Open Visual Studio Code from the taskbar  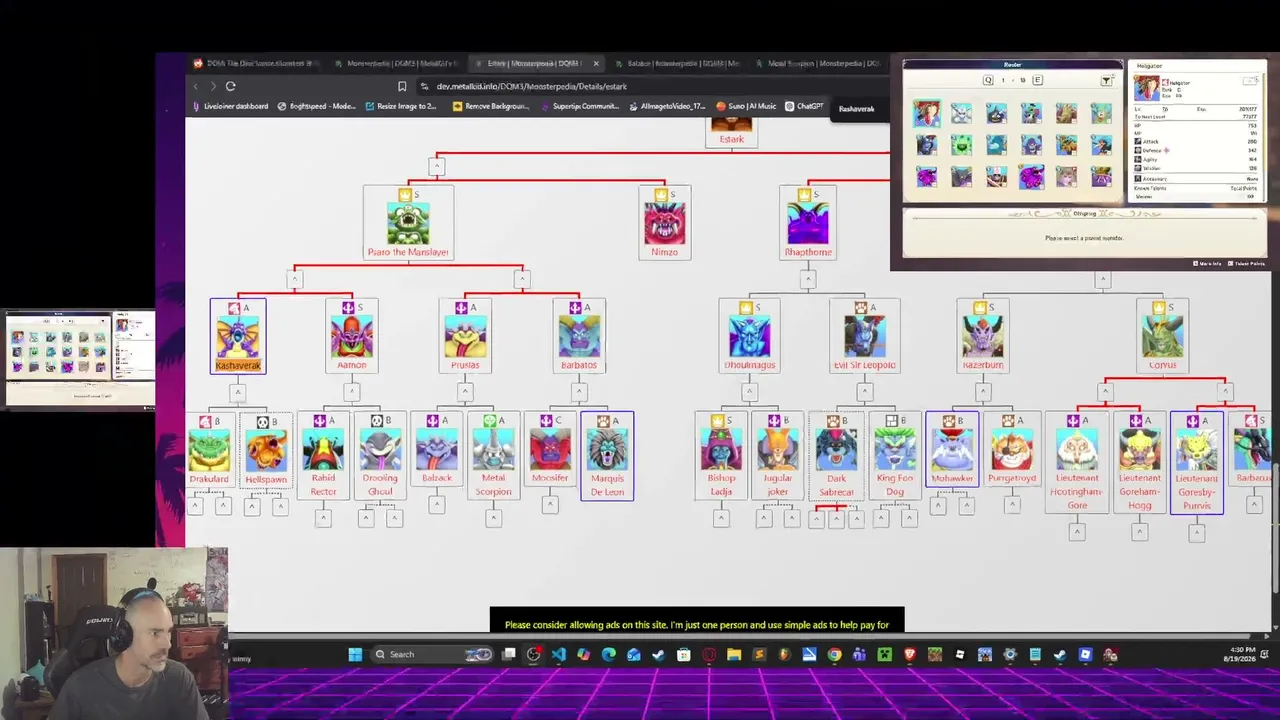(x=558, y=655)
